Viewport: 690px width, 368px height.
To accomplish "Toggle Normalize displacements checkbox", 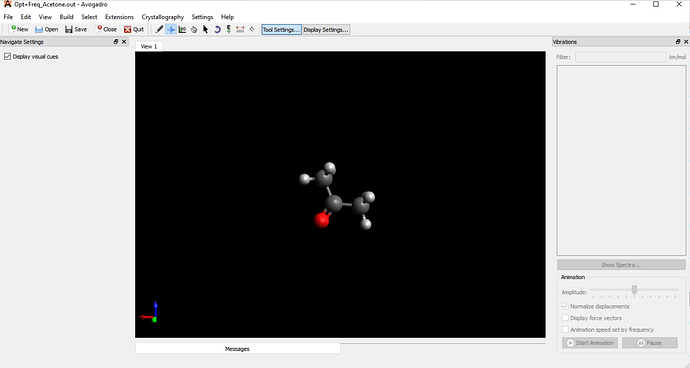I will [565, 306].
